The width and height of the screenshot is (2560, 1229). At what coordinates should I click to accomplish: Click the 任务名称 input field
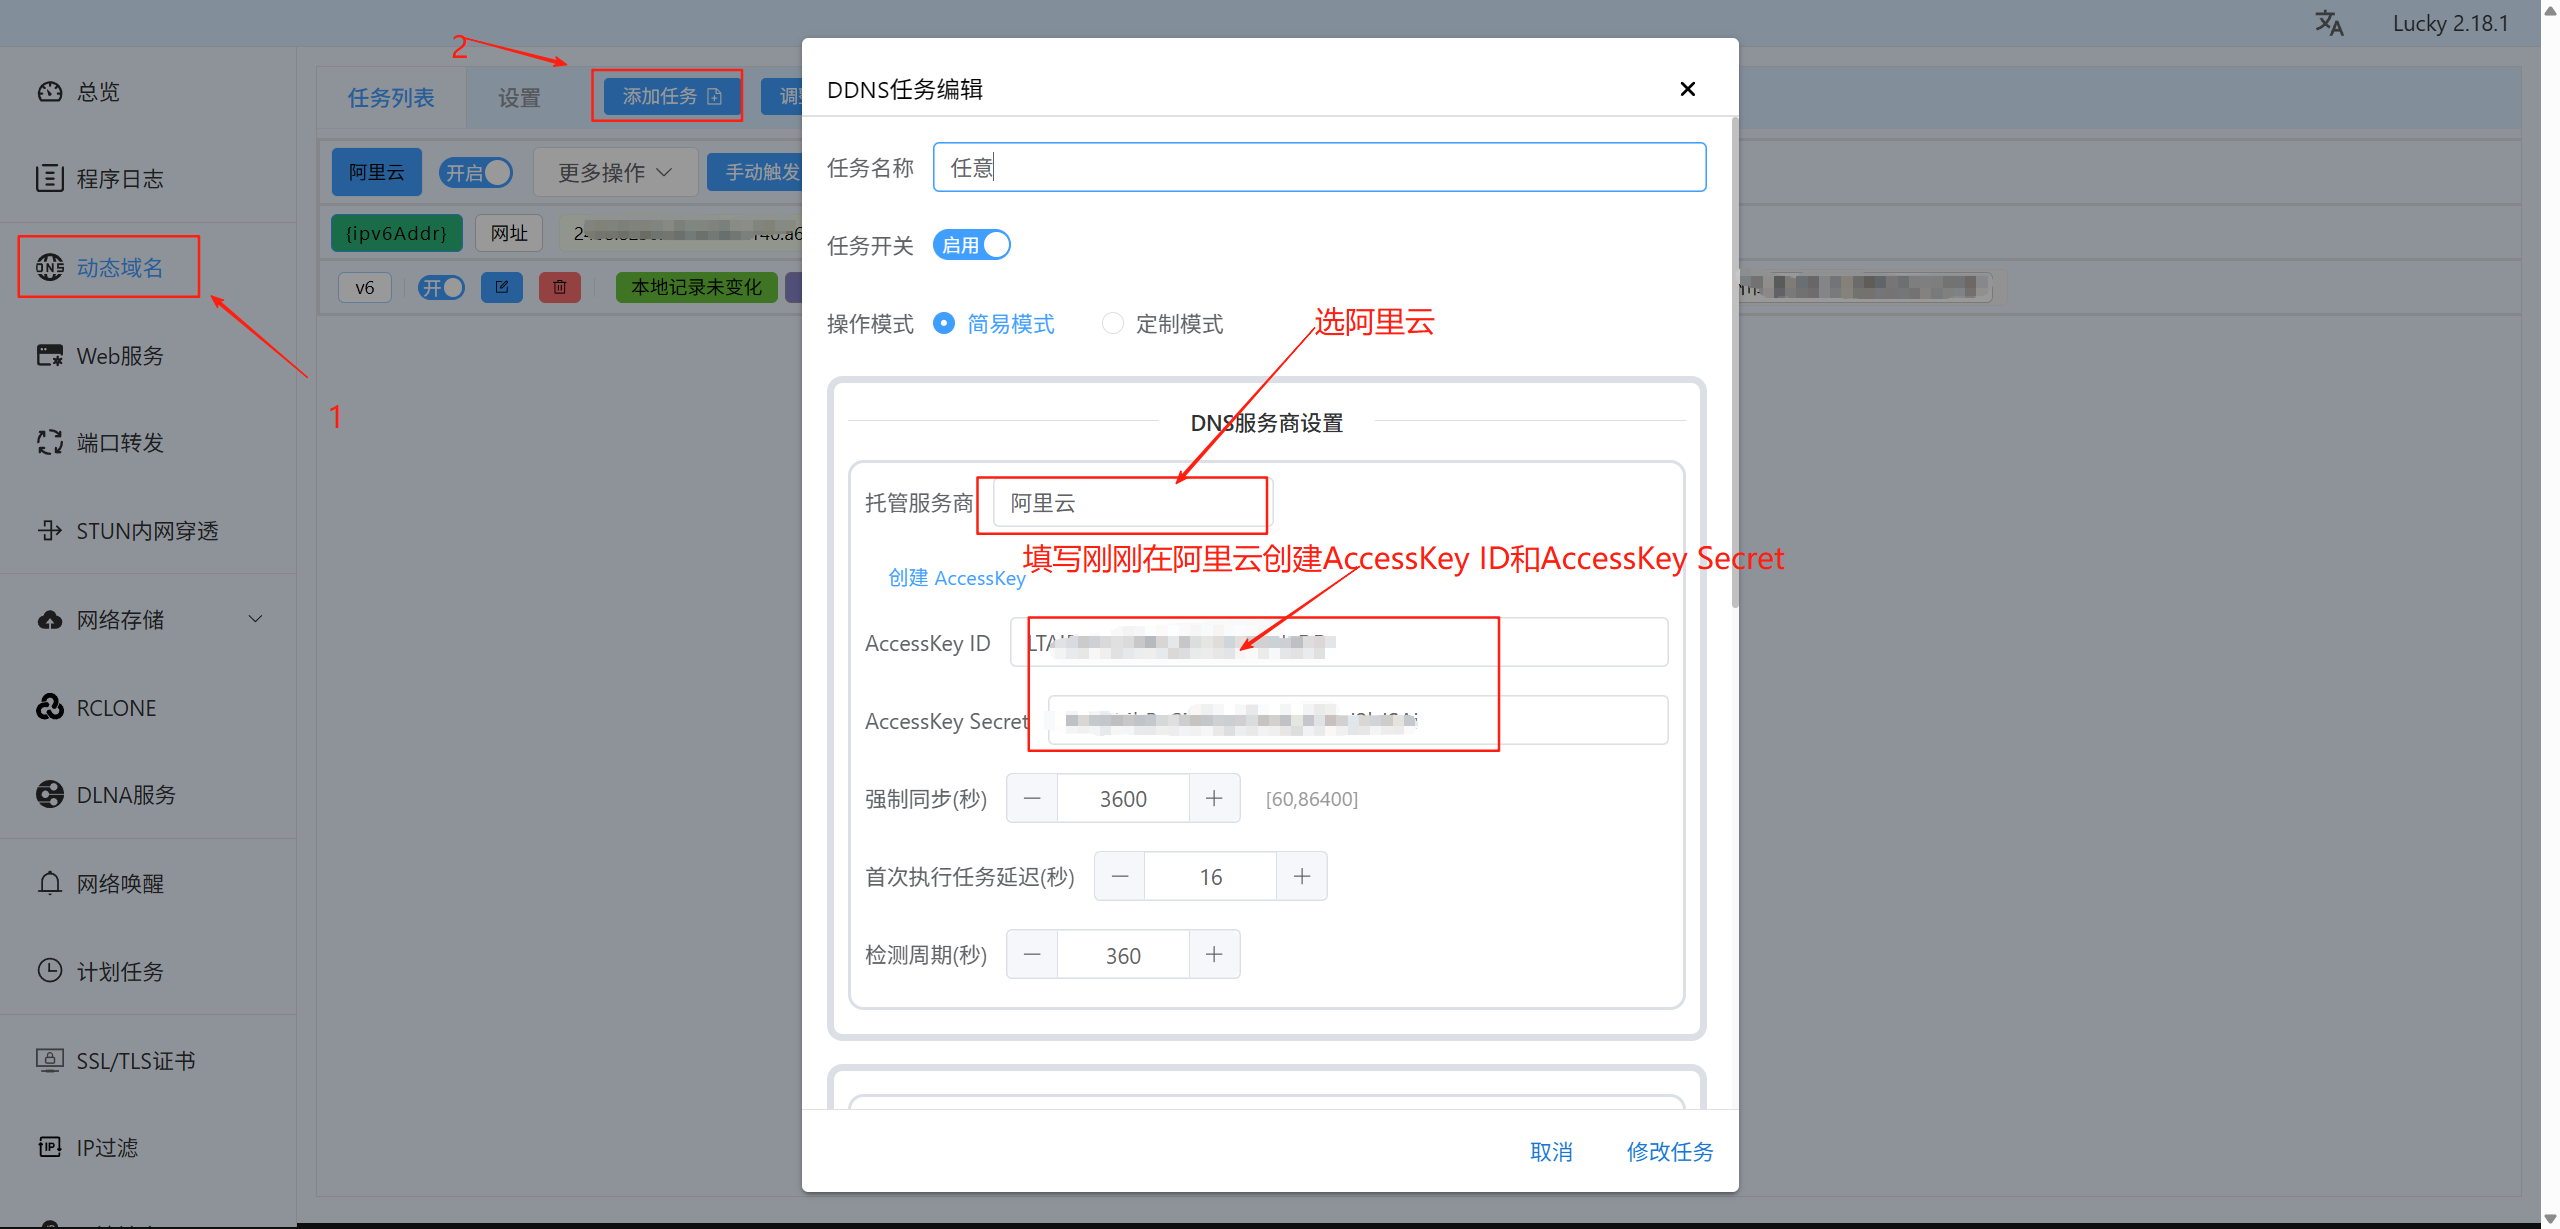pos(1318,167)
